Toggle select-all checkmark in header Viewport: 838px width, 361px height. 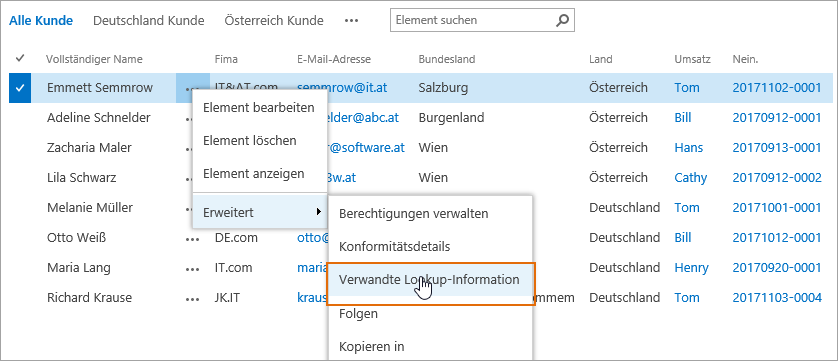[20, 58]
